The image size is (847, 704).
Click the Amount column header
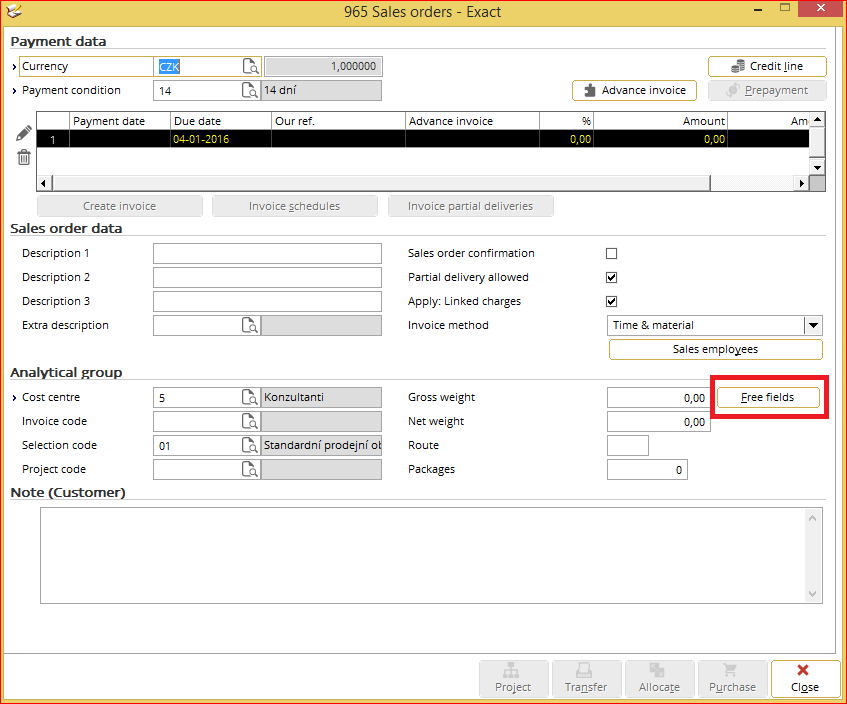tap(660, 121)
